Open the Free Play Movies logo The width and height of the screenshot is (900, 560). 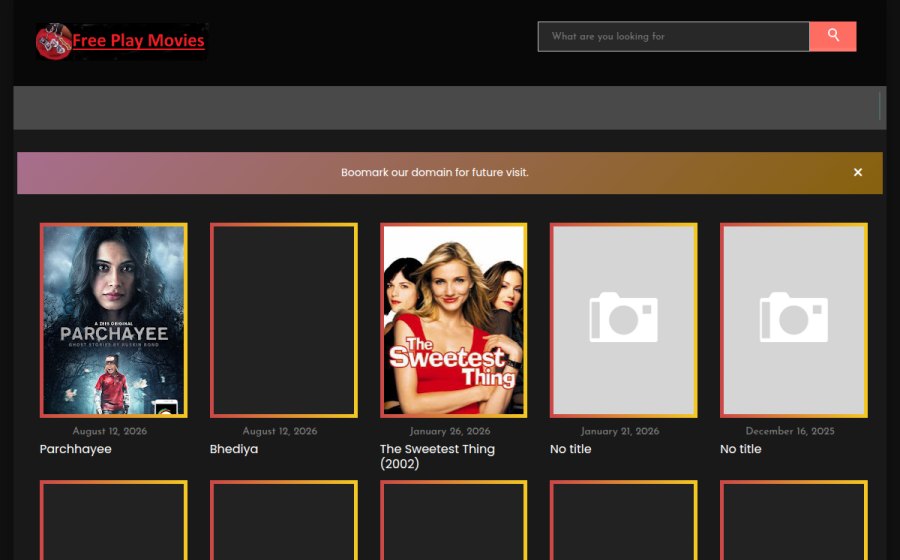tap(121, 41)
